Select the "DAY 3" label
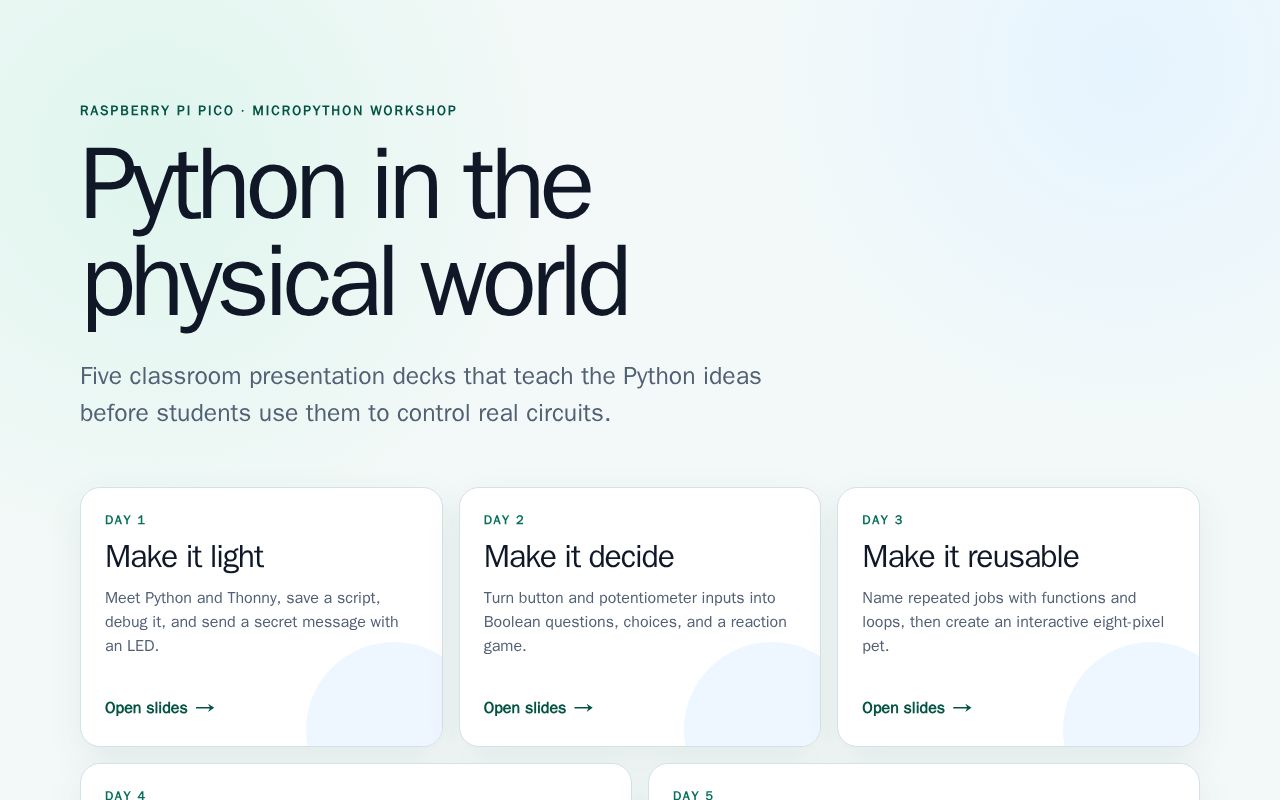 pyautogui.click(x=883, y=520)
